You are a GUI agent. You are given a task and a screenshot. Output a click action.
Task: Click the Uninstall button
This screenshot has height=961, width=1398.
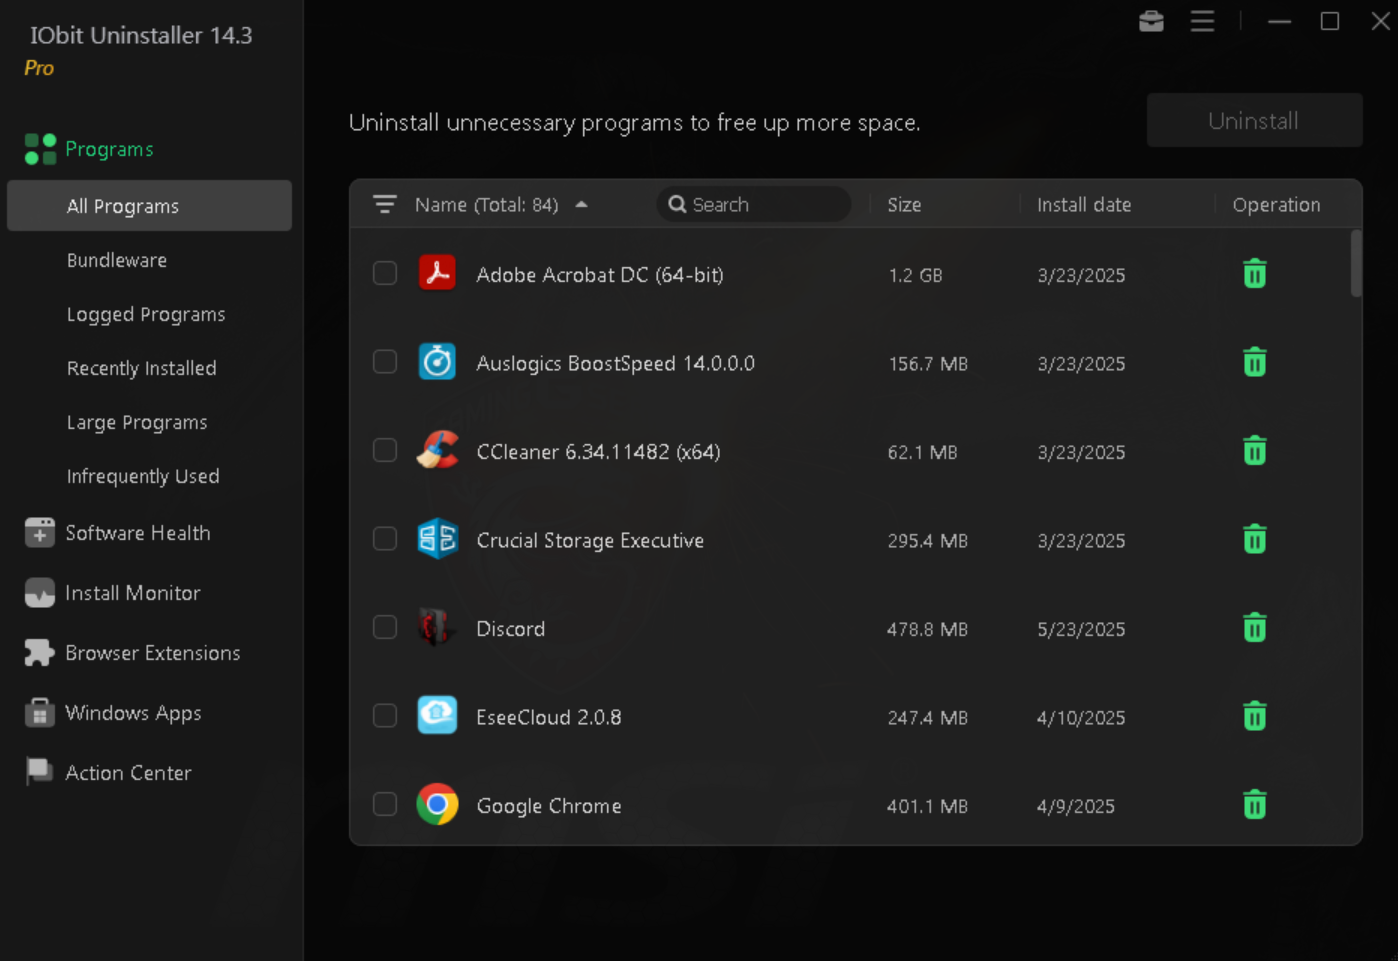pyautogui.click(x=1254, y=121)
